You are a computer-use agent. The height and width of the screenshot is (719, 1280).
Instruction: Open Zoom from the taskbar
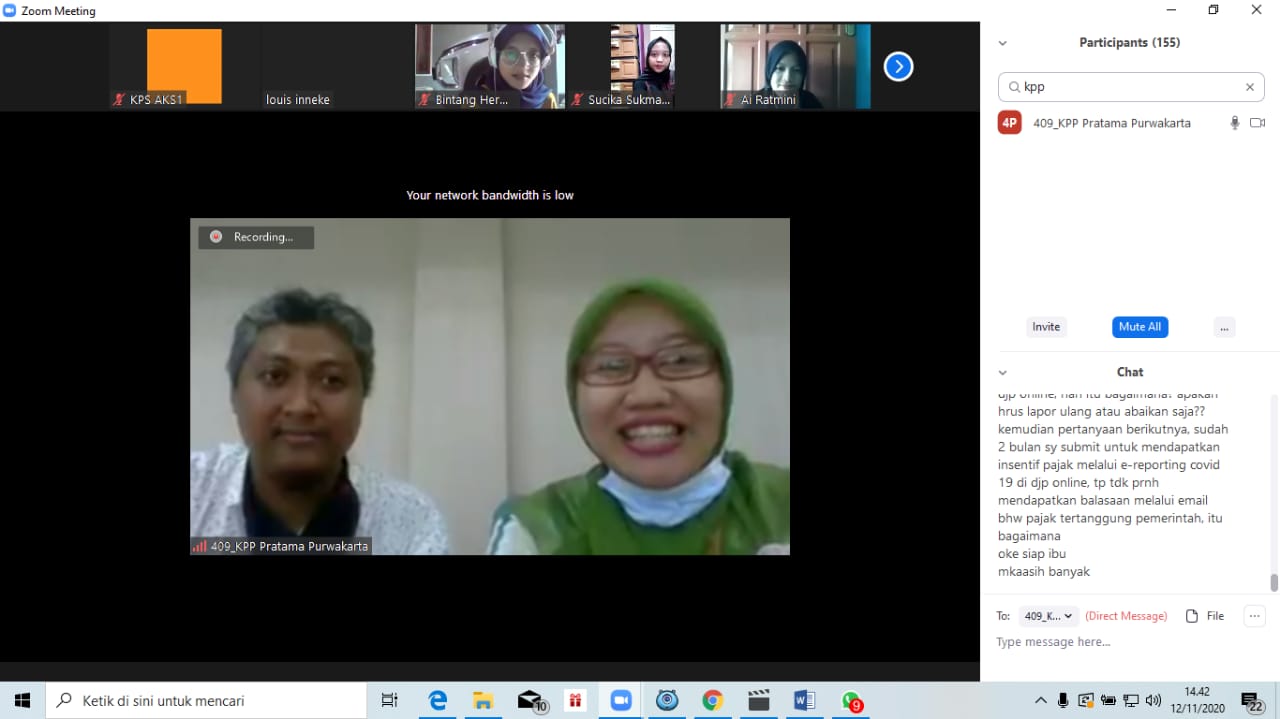pos(621,701)
